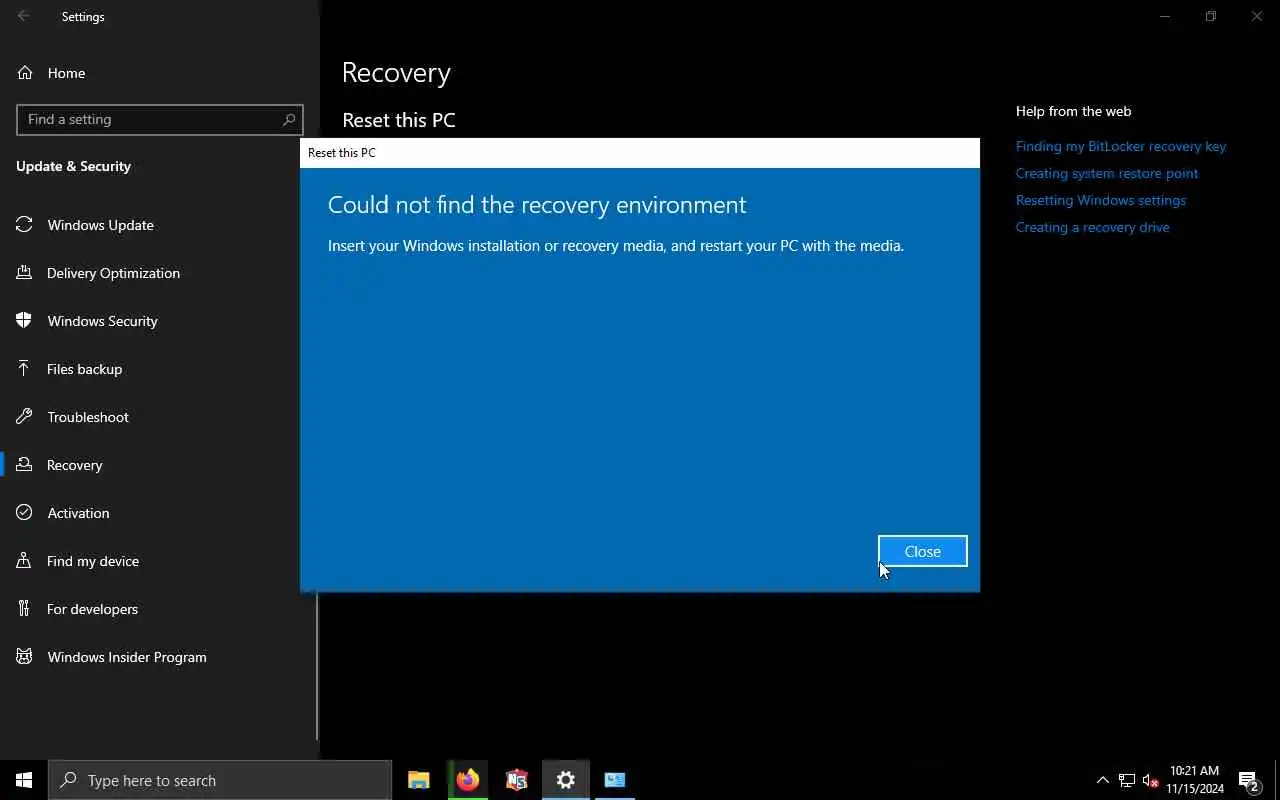Show hidden system tray icons
Screen dimensions: 1280x800
click(x=1103, y=780)
